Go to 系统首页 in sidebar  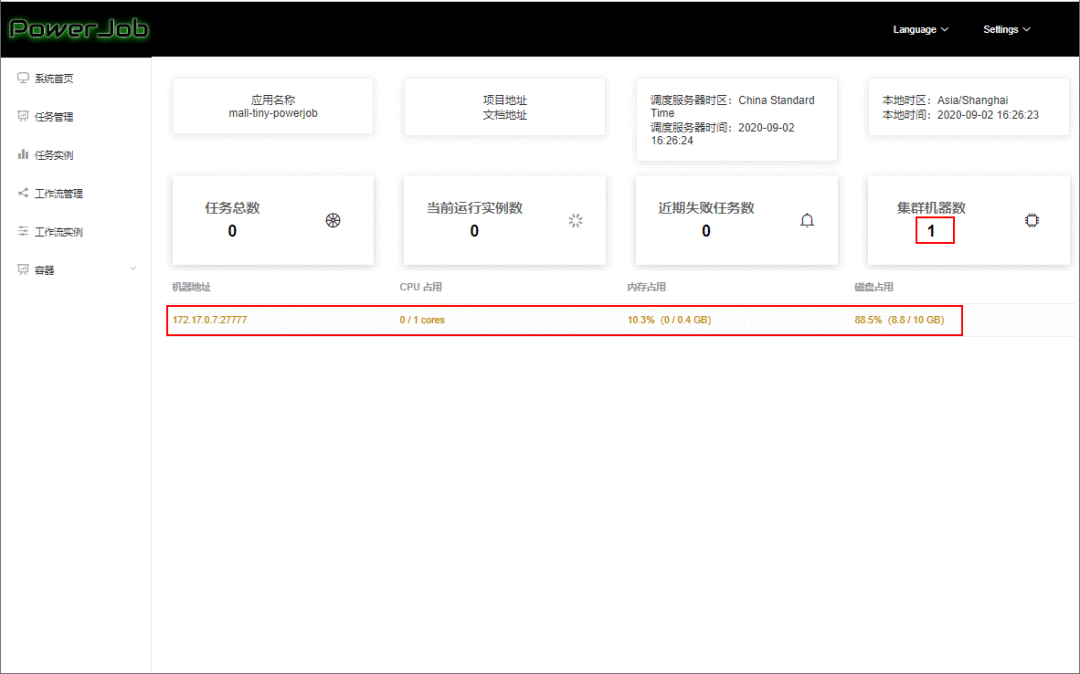coord(54,79)
